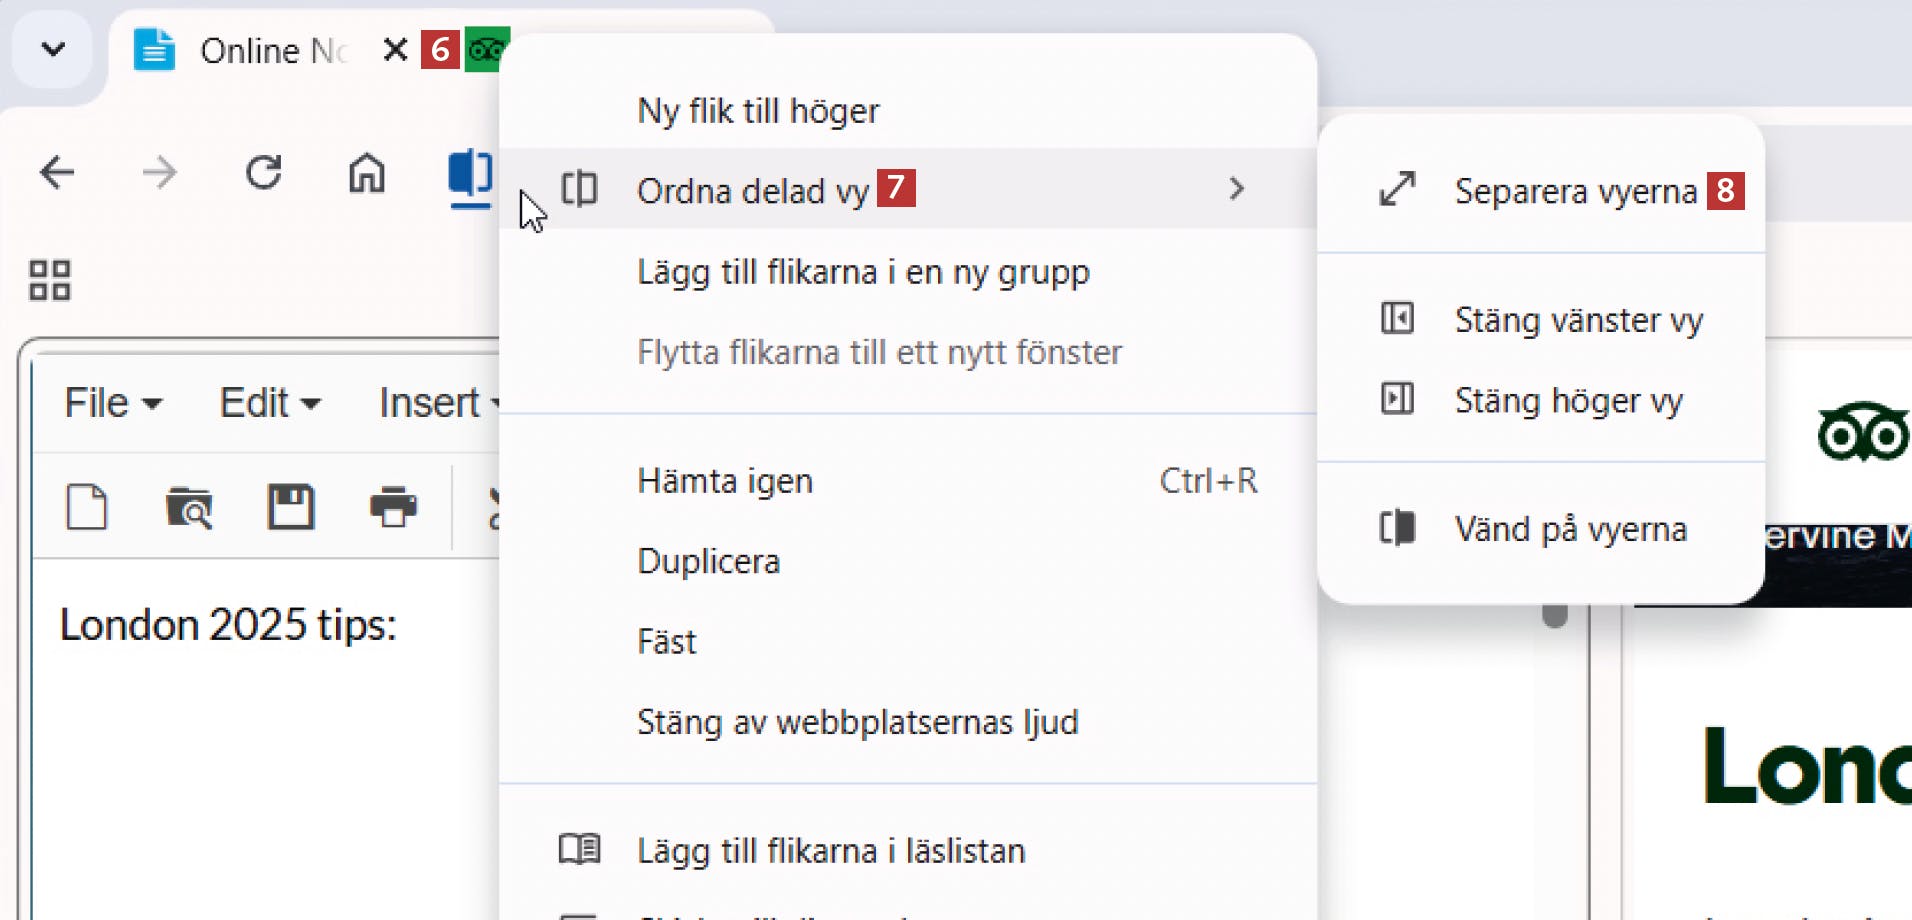Open print preview magnifier icon

189,507
